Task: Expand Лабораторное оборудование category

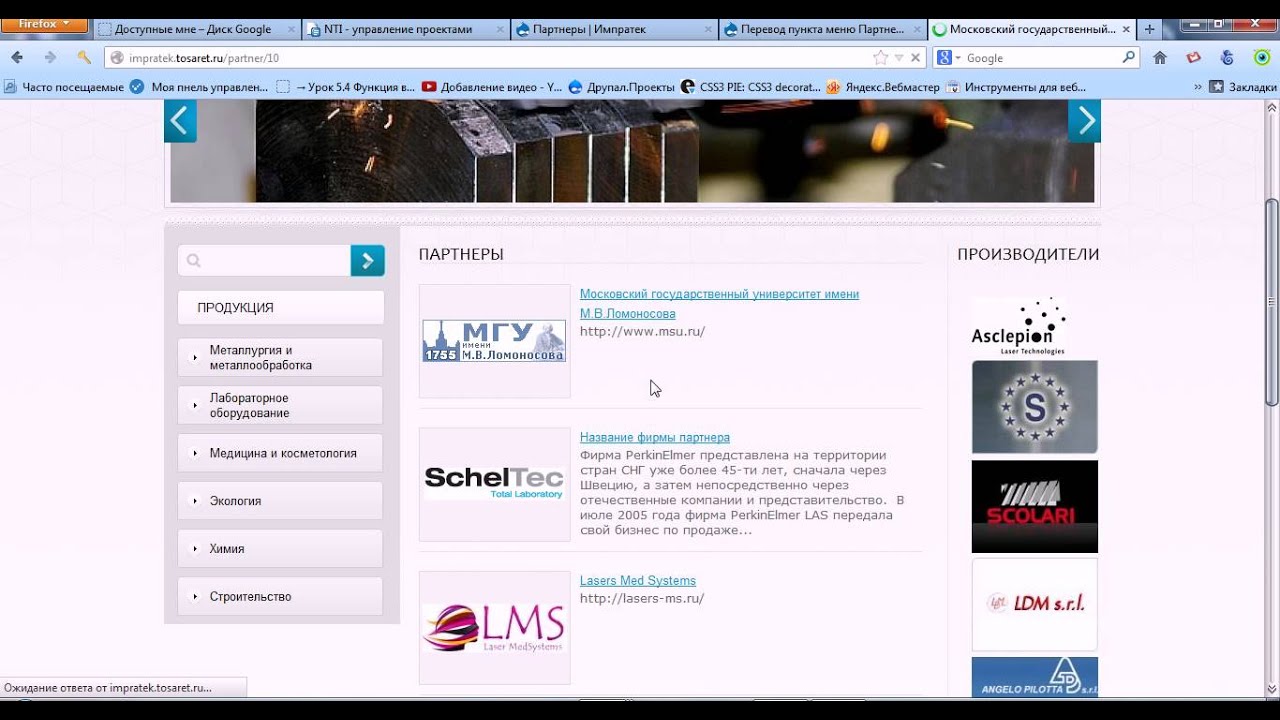Action: click(281, 405)
